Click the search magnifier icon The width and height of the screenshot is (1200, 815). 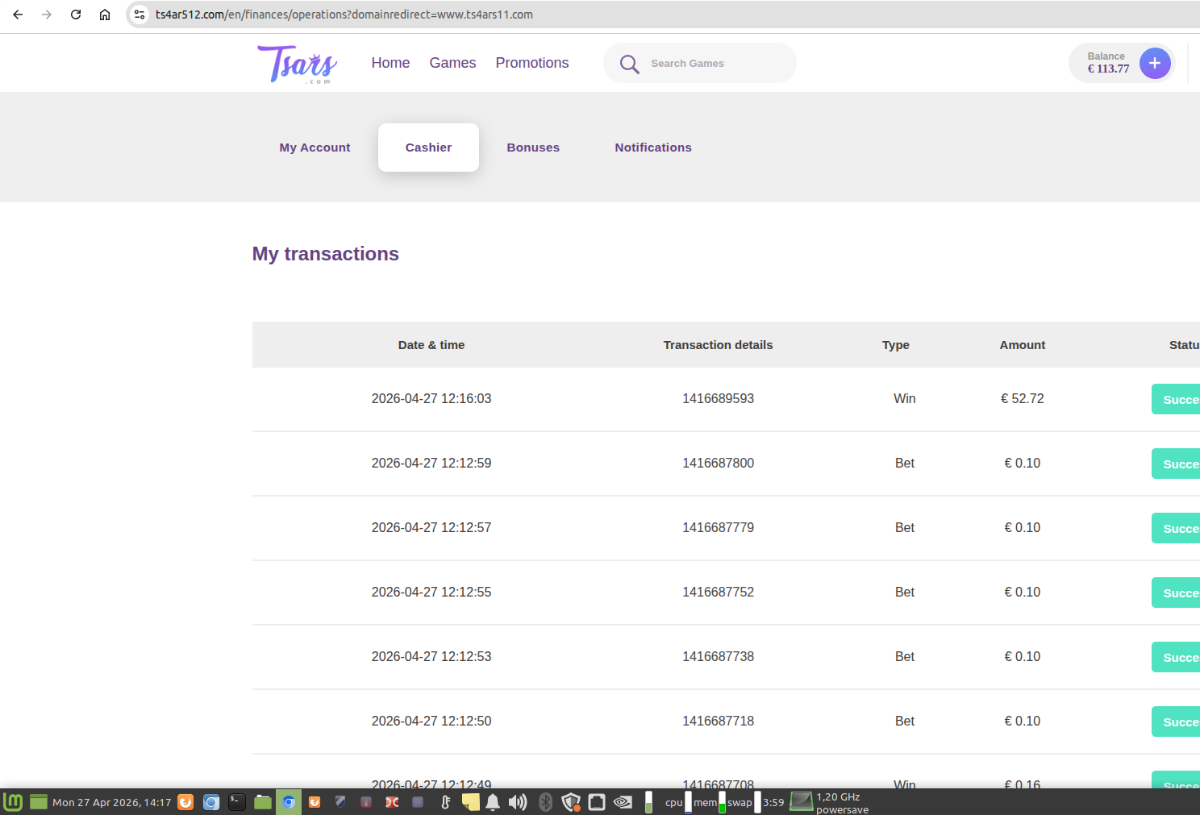click(x=629, y=64)
